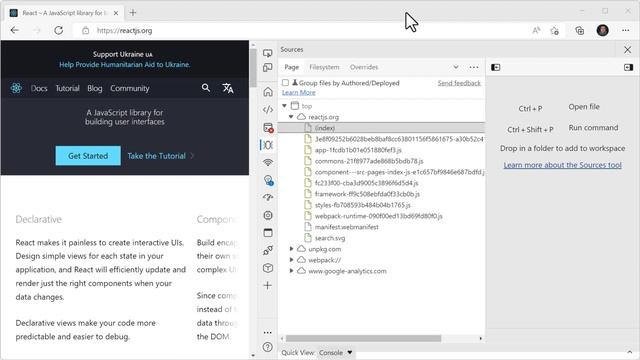The image size is (640, 360).
Task: Open the Quick View Console dropdown
Action: click(336, 352)
